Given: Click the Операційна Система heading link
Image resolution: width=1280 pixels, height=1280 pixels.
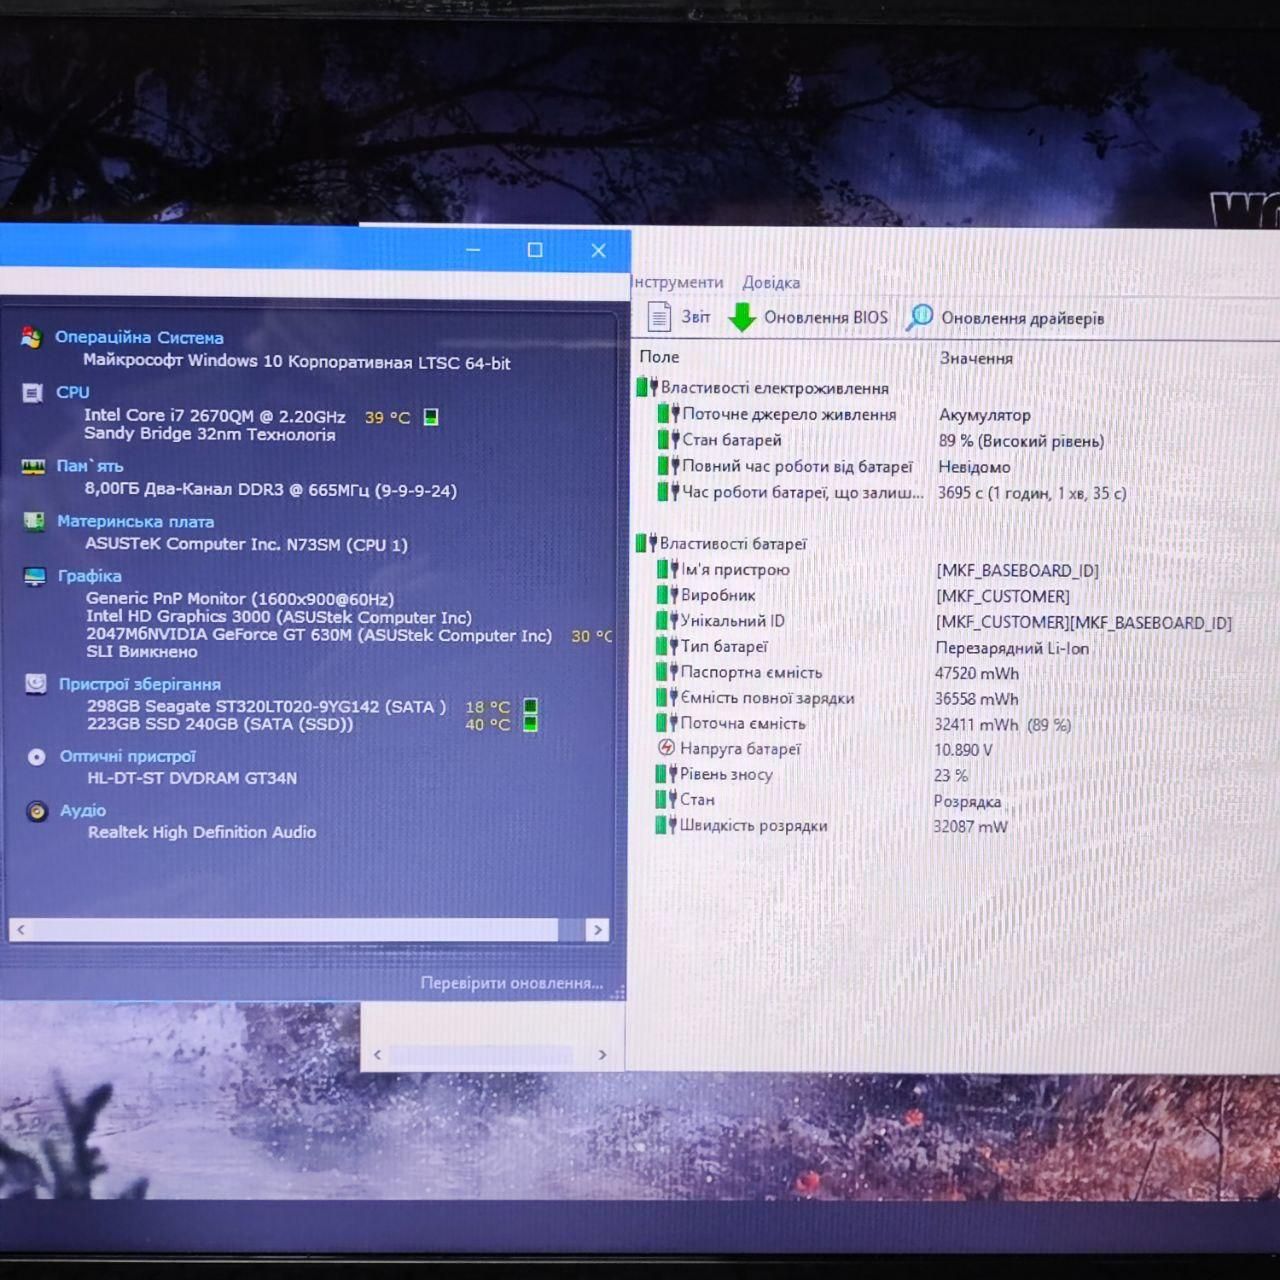Looking at the screenshot, I should (x=139, y=338).
